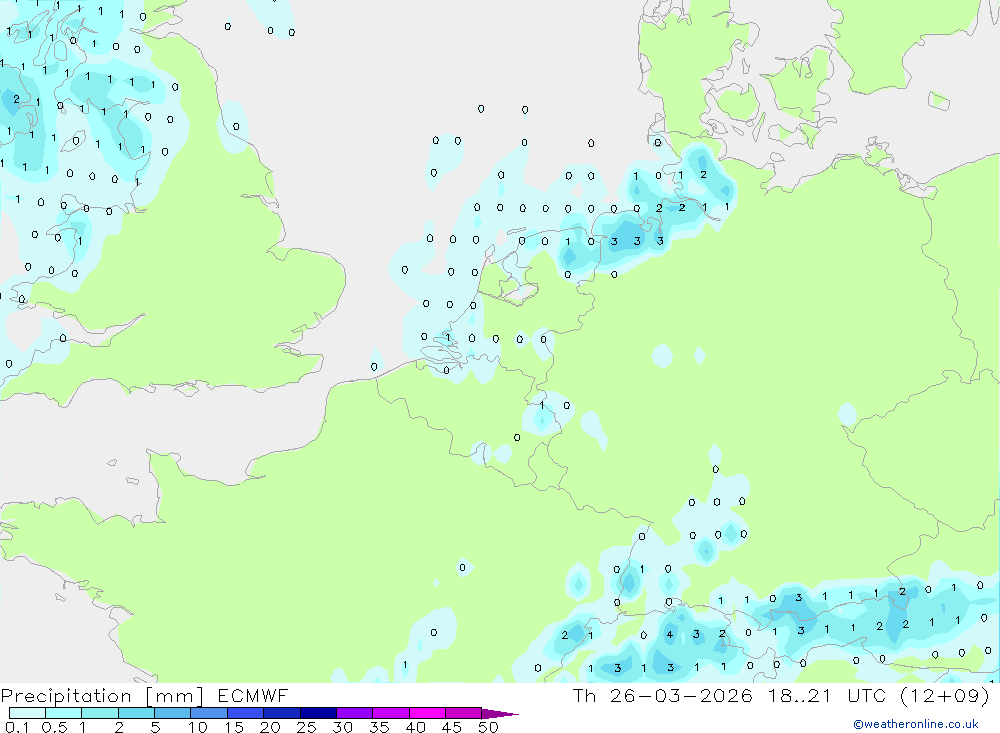Click the '45' legend scale label
1000x733 pixels.
click(452, 727)
